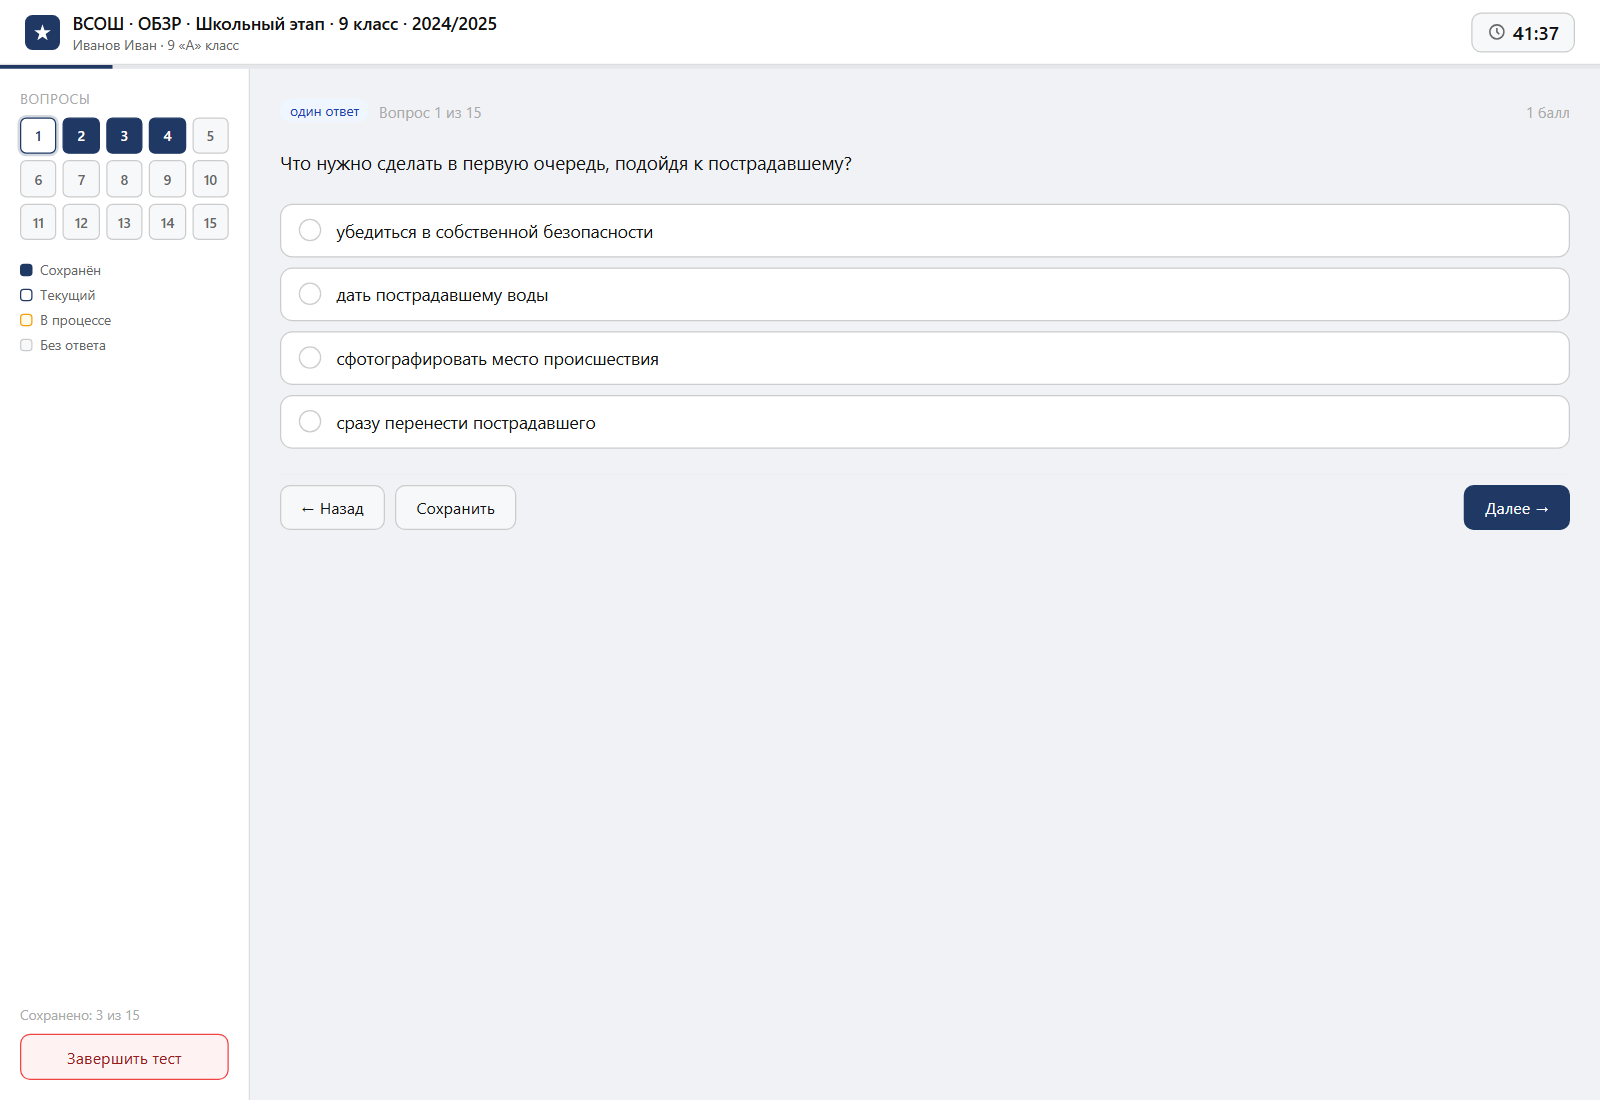Navigate to question 13
This screenshot has width=1600, height=1100.
click(x=124, y=223)
